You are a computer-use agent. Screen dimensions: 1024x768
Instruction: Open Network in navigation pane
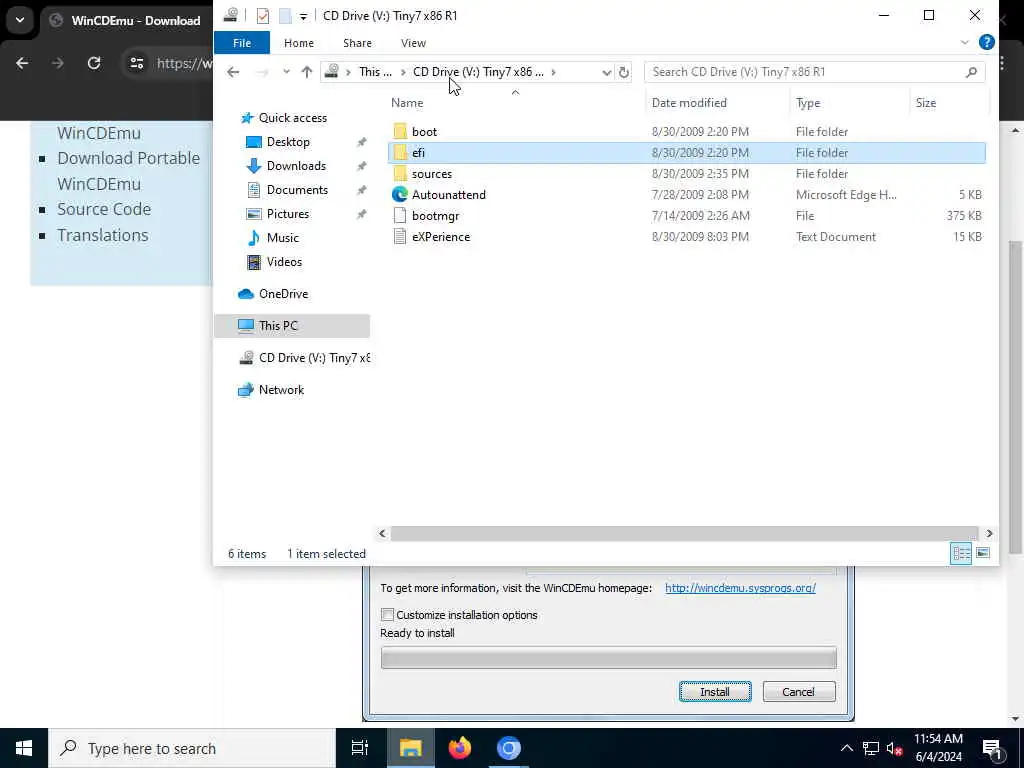point(281,390)
